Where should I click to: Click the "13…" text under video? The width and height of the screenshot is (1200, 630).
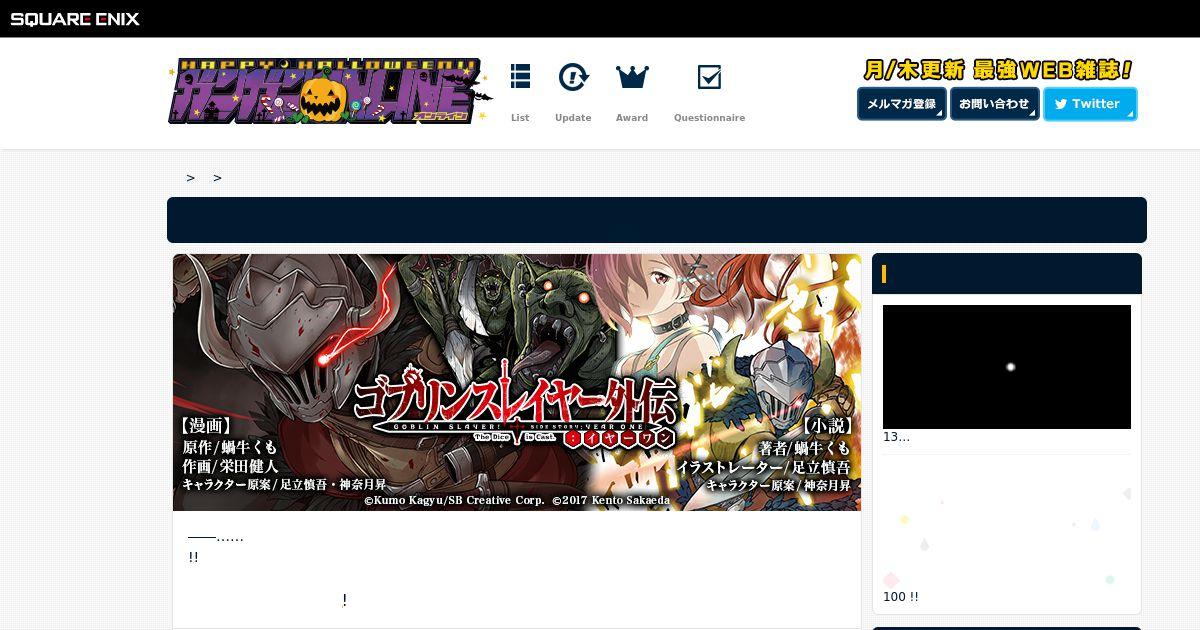point(896,437)
